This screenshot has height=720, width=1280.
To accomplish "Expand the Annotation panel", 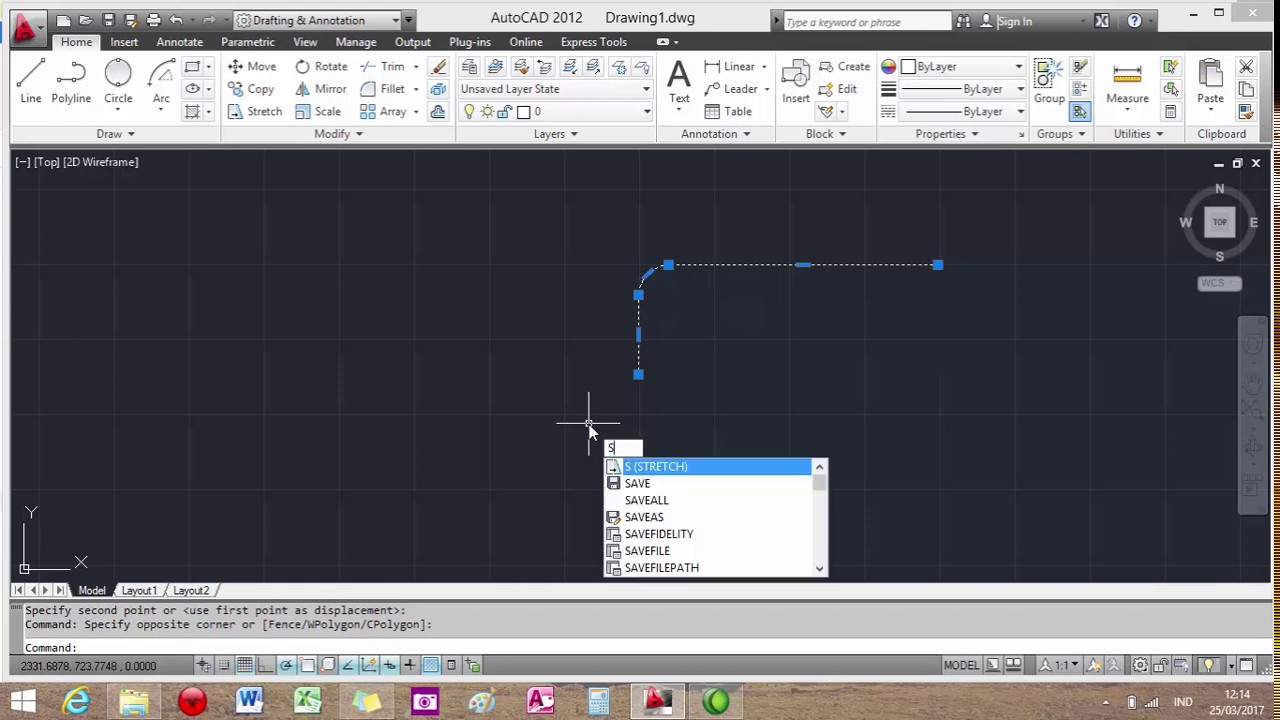I will coord(715,134).
